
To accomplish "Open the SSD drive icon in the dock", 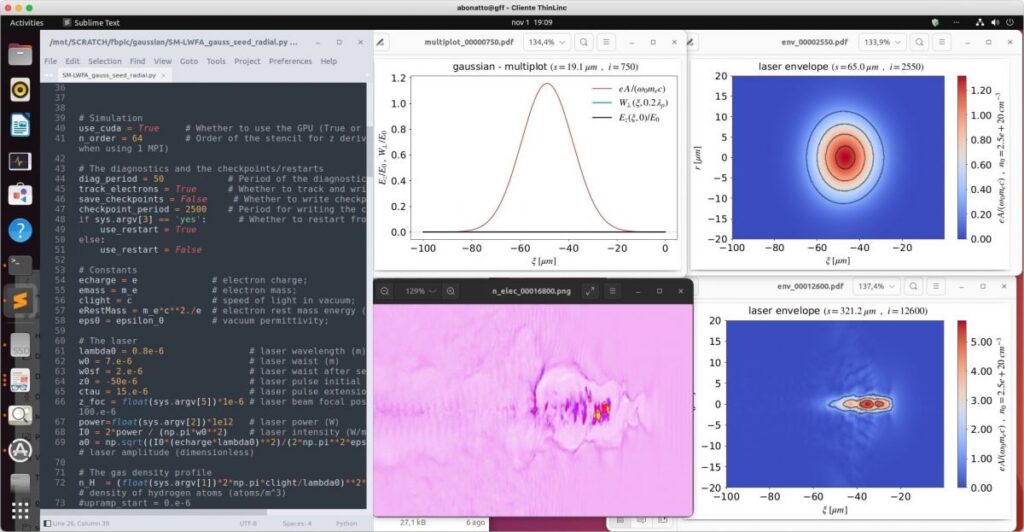I will [x=20, y=345].
